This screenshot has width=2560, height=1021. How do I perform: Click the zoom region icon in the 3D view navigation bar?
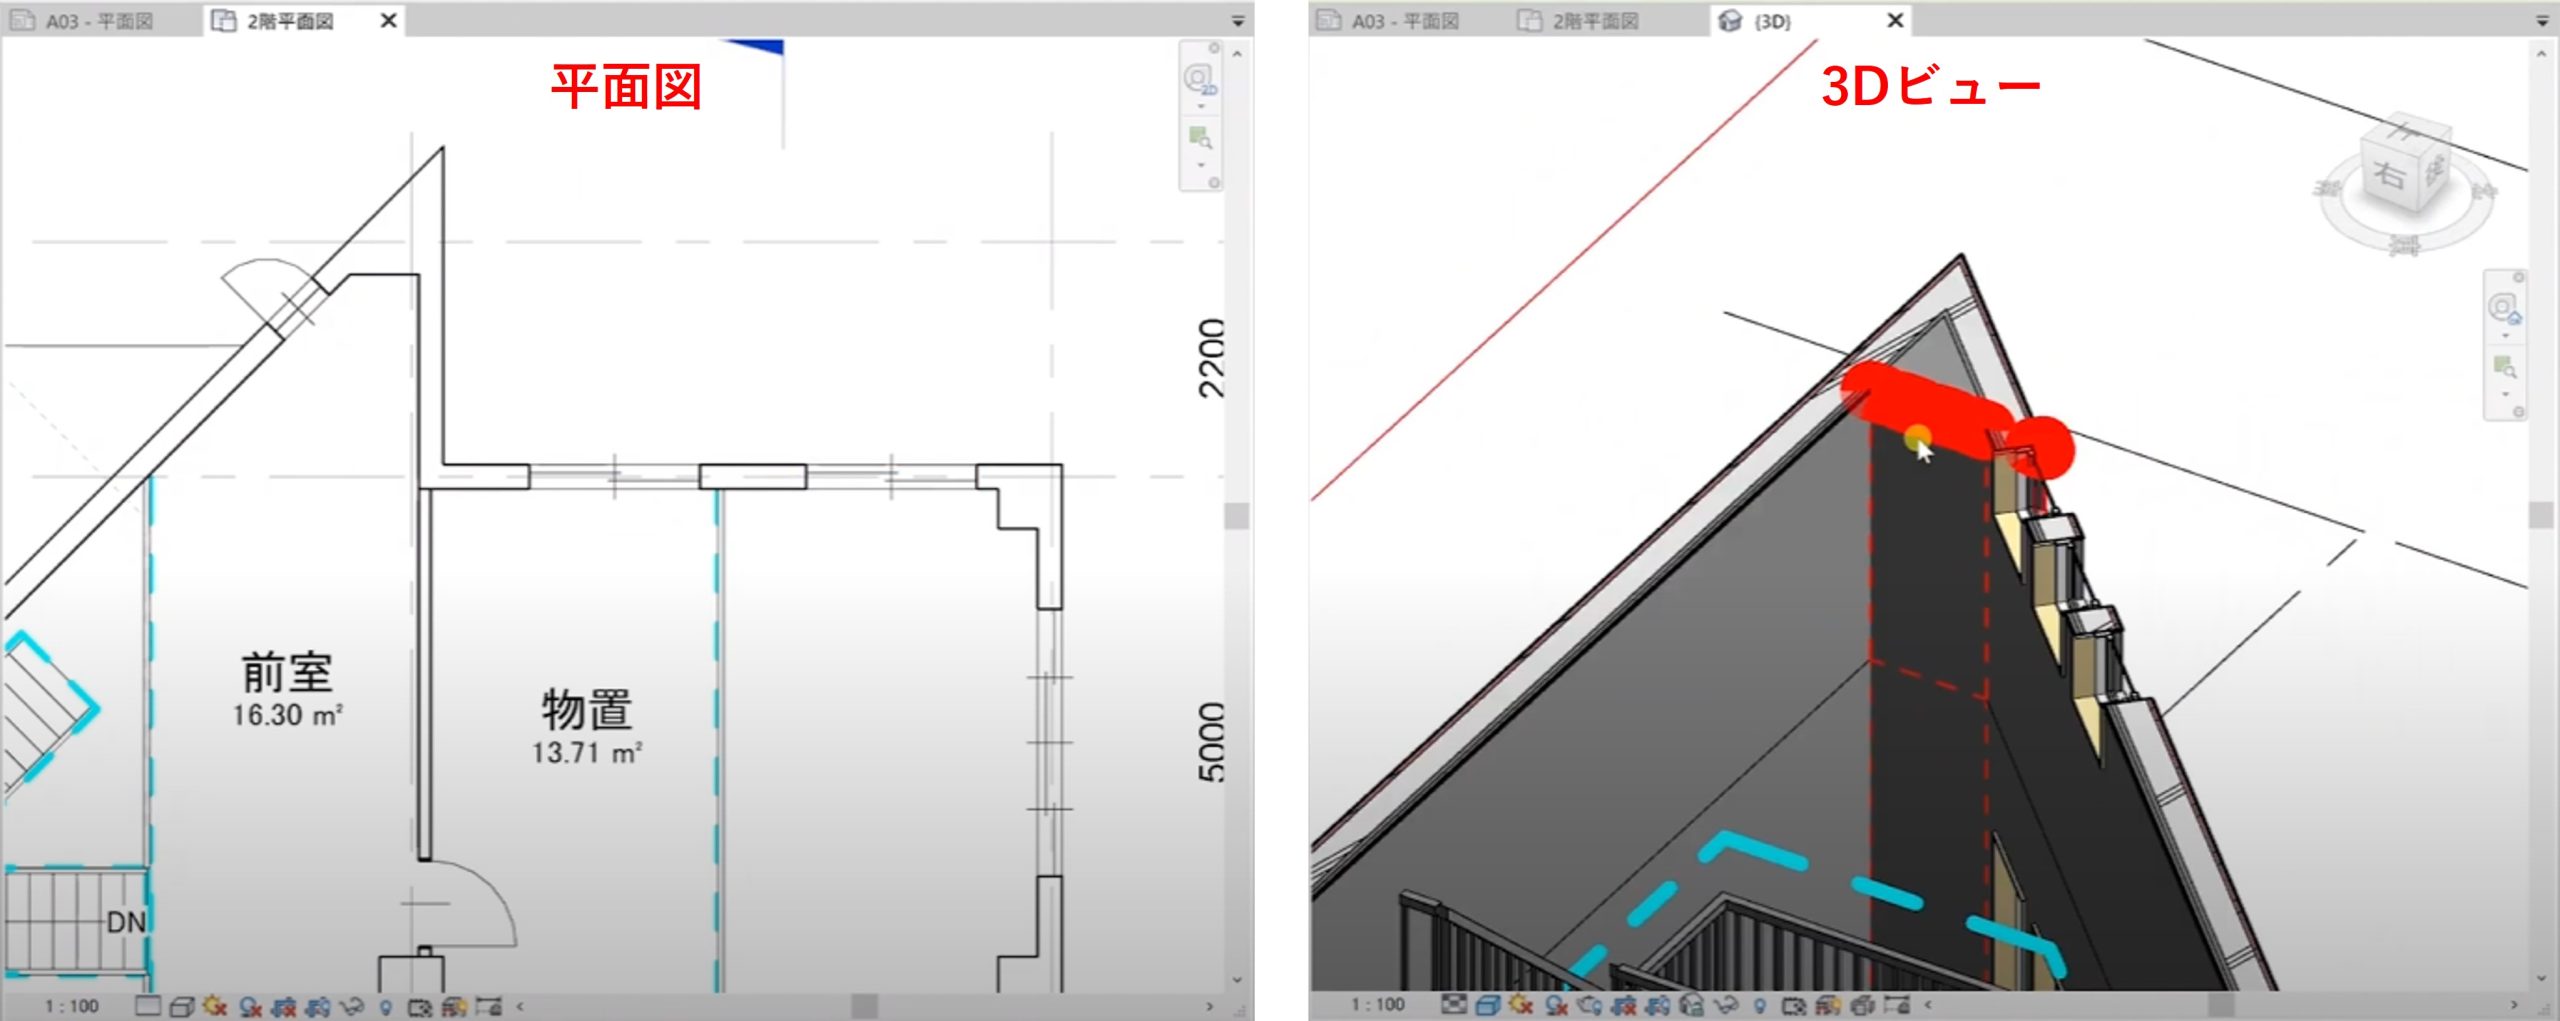pos(2503,367)
